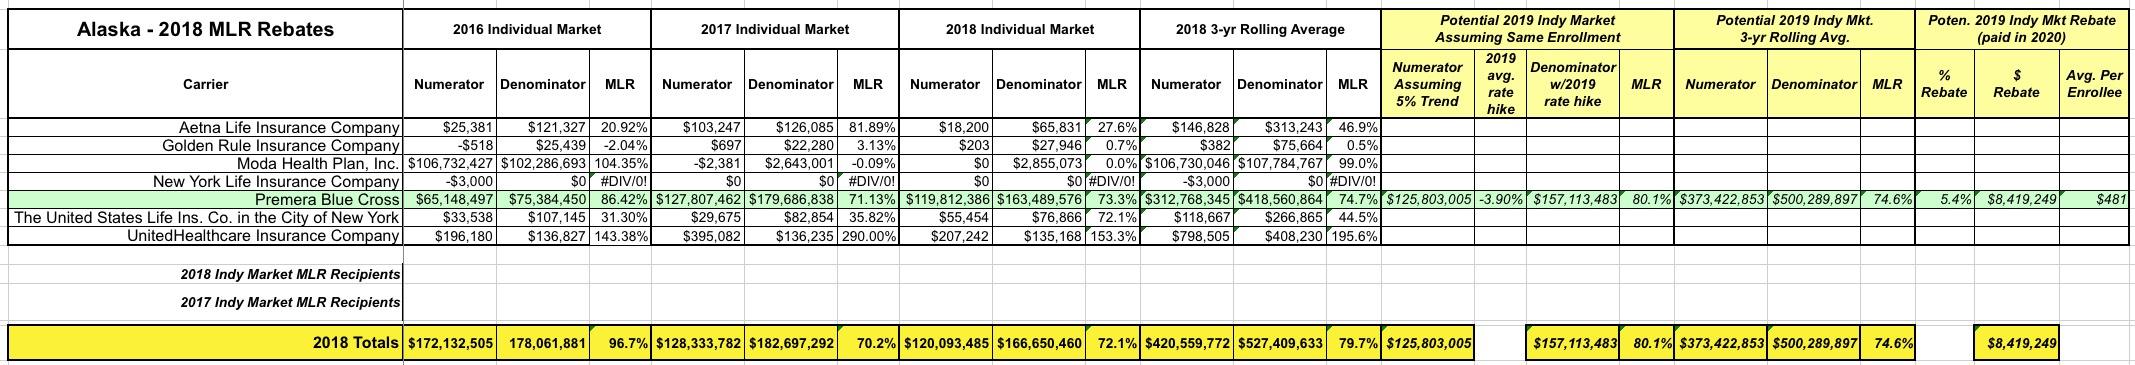The width and height of the screenshot is (2135, 365).
Task: Select the New York Life Insurance Company cell
Action: pos(205,181)
